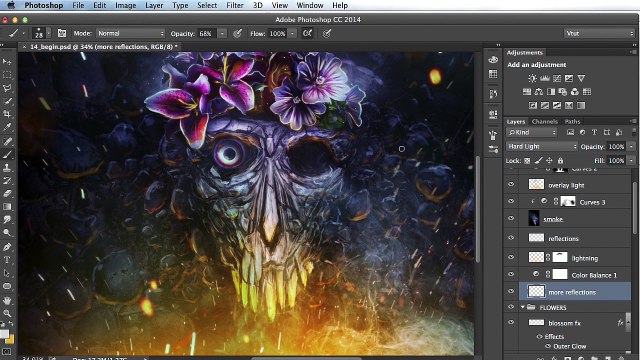
Task: Select the Healing Brush tool
Action: point(7,141)
